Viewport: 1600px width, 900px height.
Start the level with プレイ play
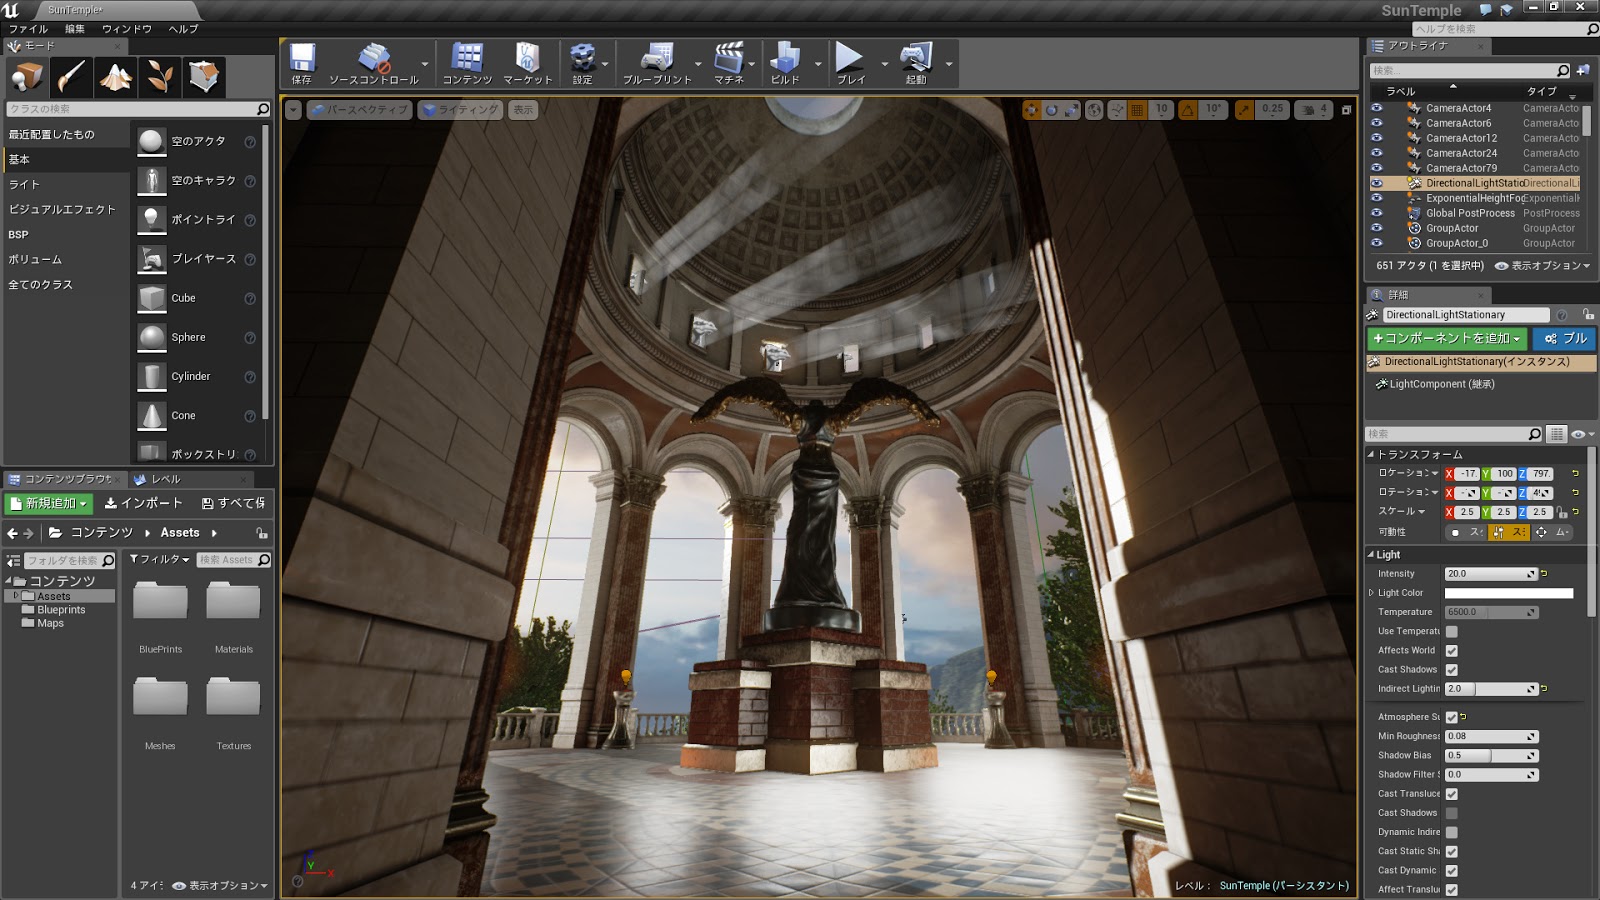coord(850,64)
